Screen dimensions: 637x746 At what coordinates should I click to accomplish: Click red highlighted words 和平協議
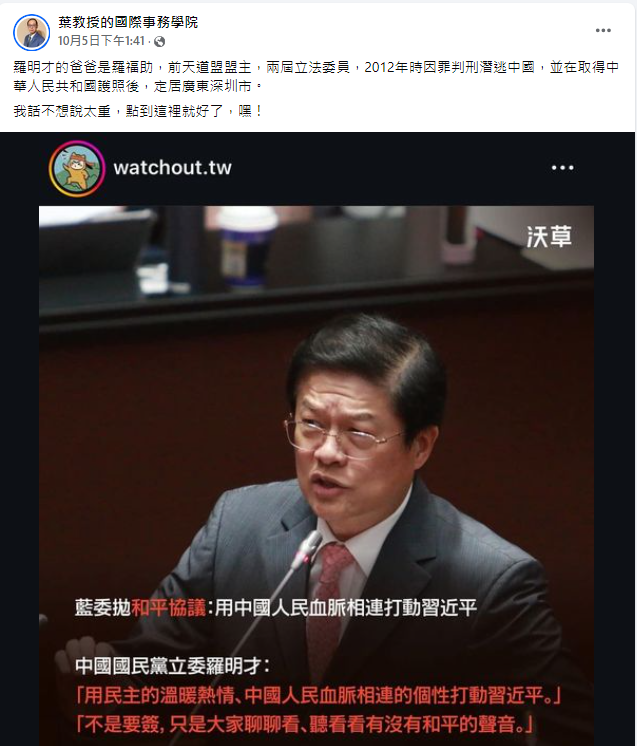(168, 608)
